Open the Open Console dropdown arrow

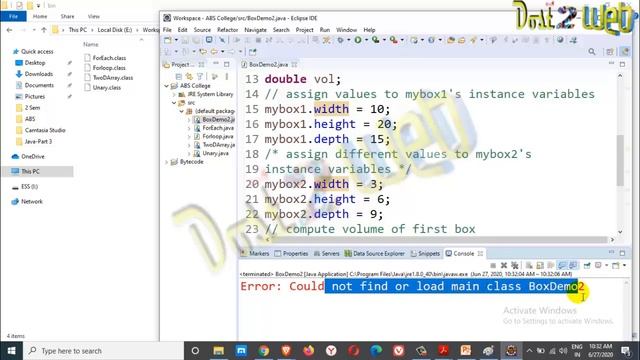(624, 265)
